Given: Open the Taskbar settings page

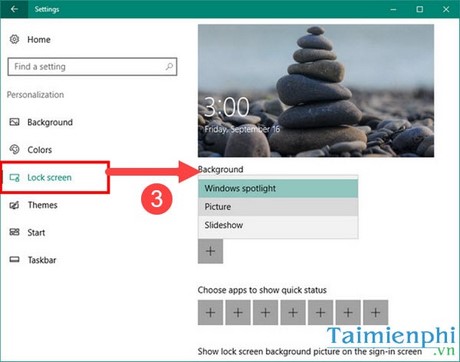Looking at the screenshot, I should pos(42,260).
